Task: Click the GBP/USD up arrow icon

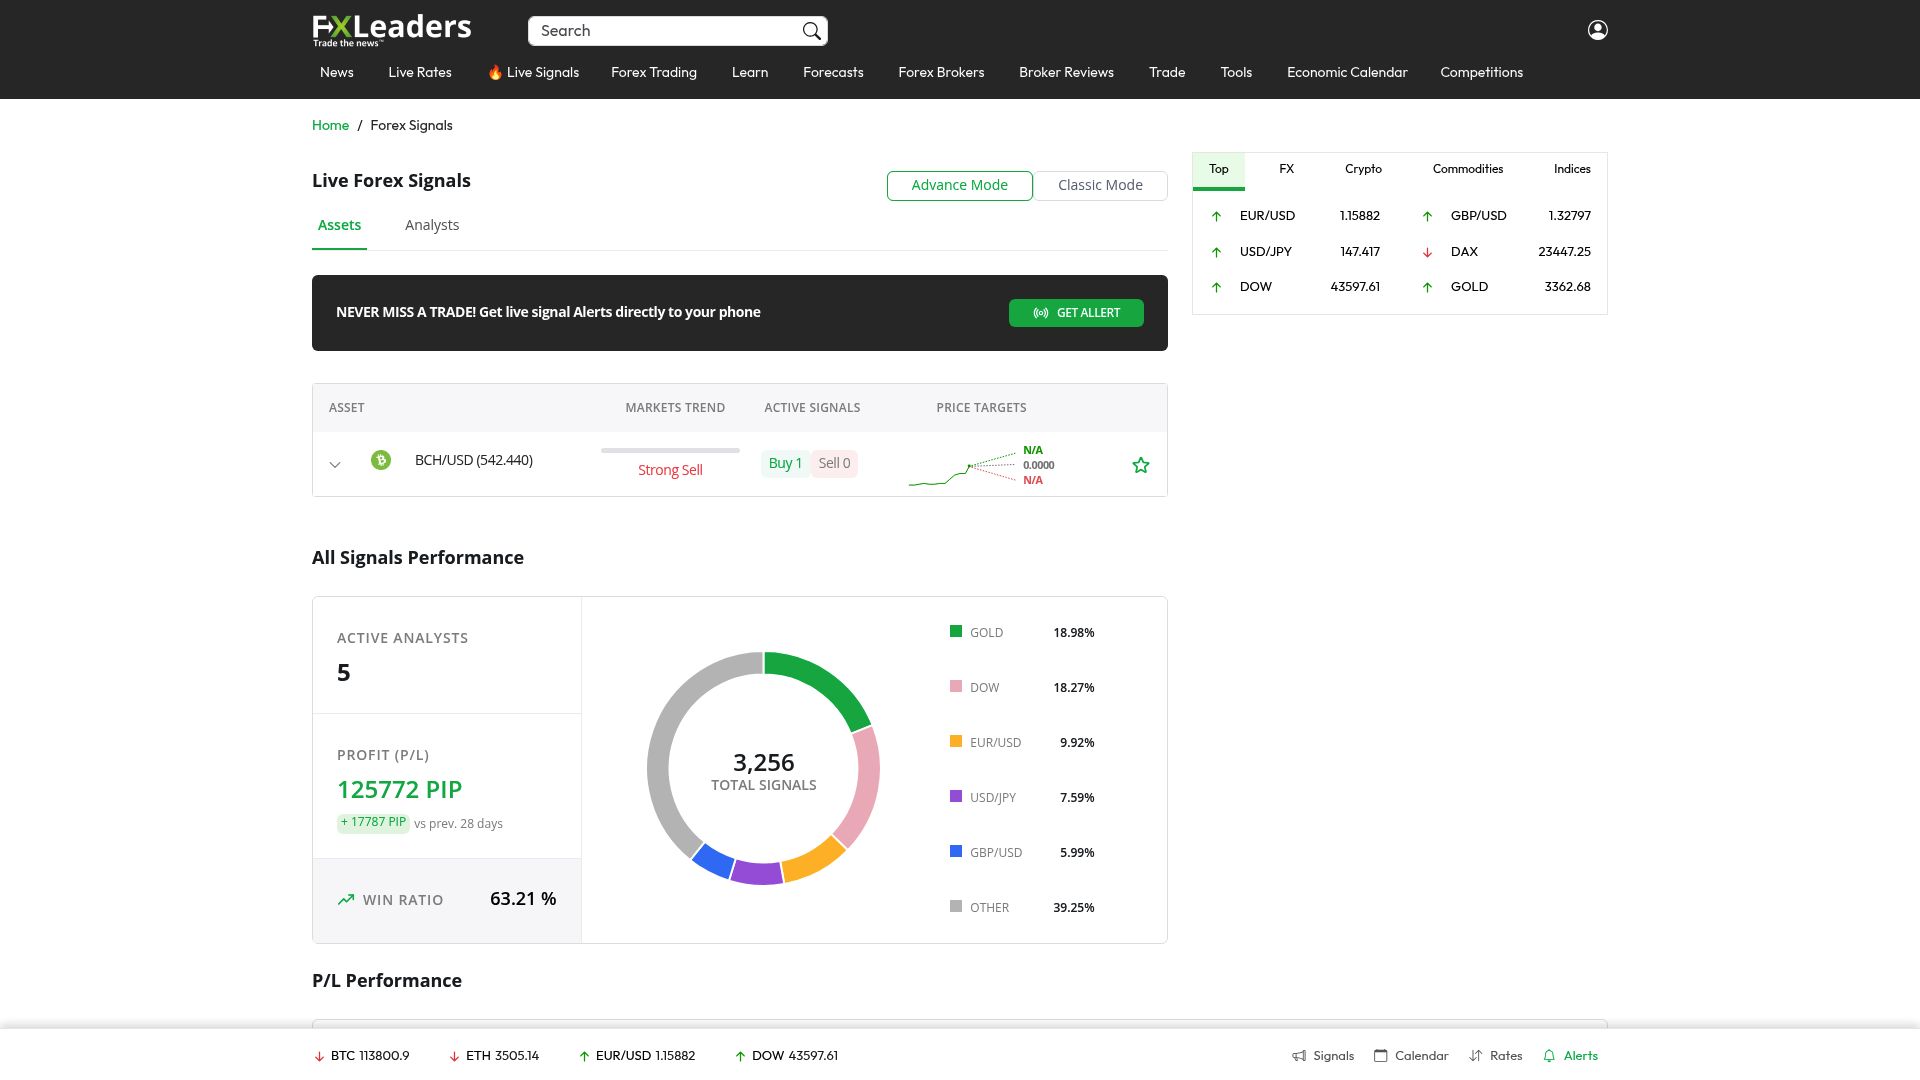Action: (x=1428, y=216)
